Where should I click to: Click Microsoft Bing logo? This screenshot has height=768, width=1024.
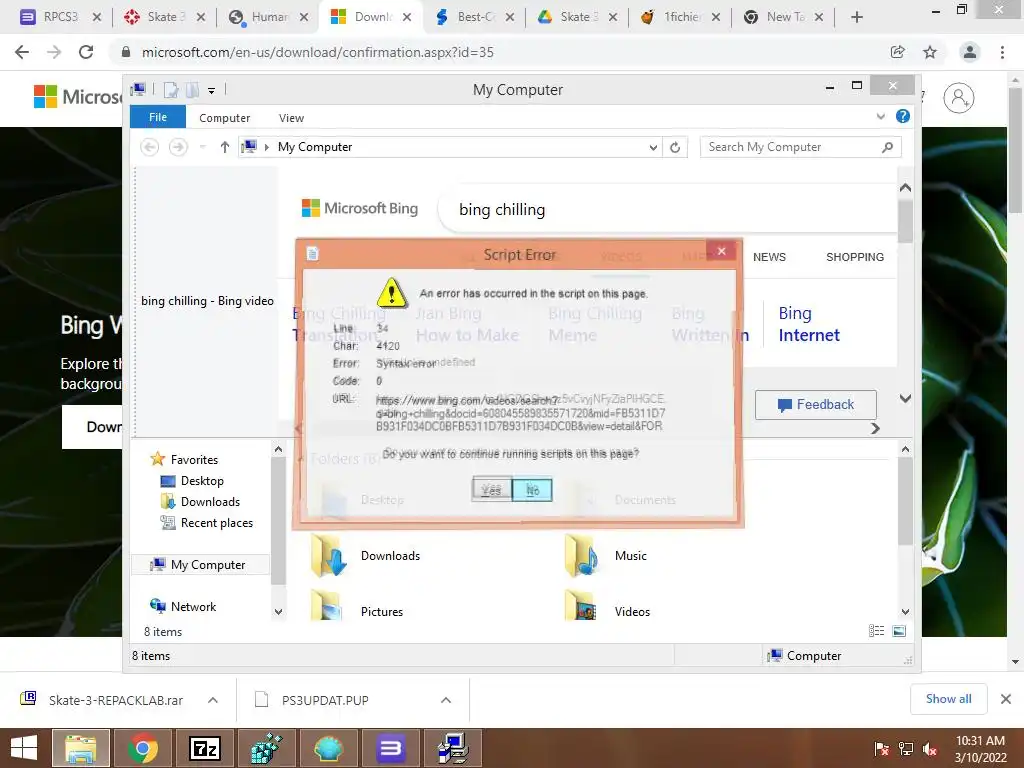[360, 208]
